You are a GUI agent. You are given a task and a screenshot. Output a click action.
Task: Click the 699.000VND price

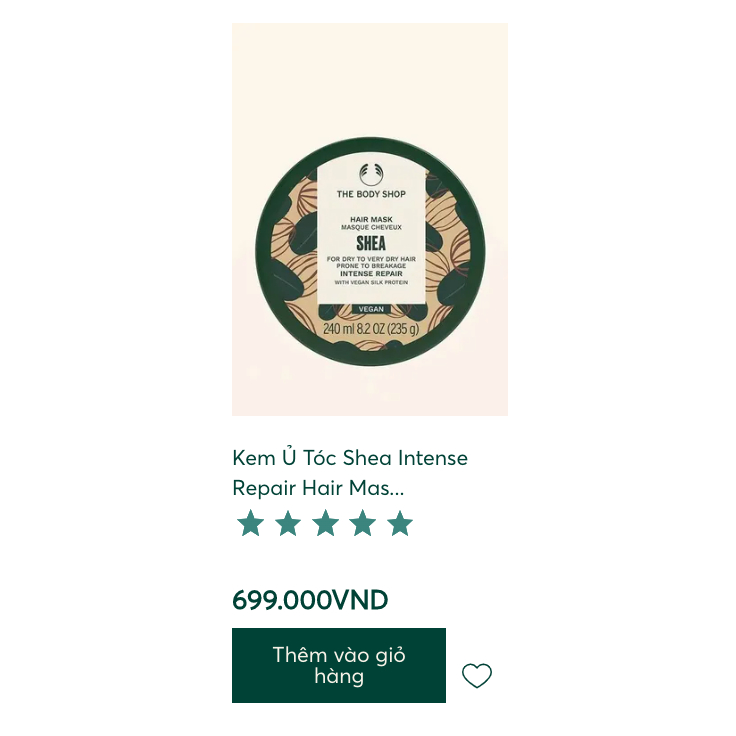(310, 600)
